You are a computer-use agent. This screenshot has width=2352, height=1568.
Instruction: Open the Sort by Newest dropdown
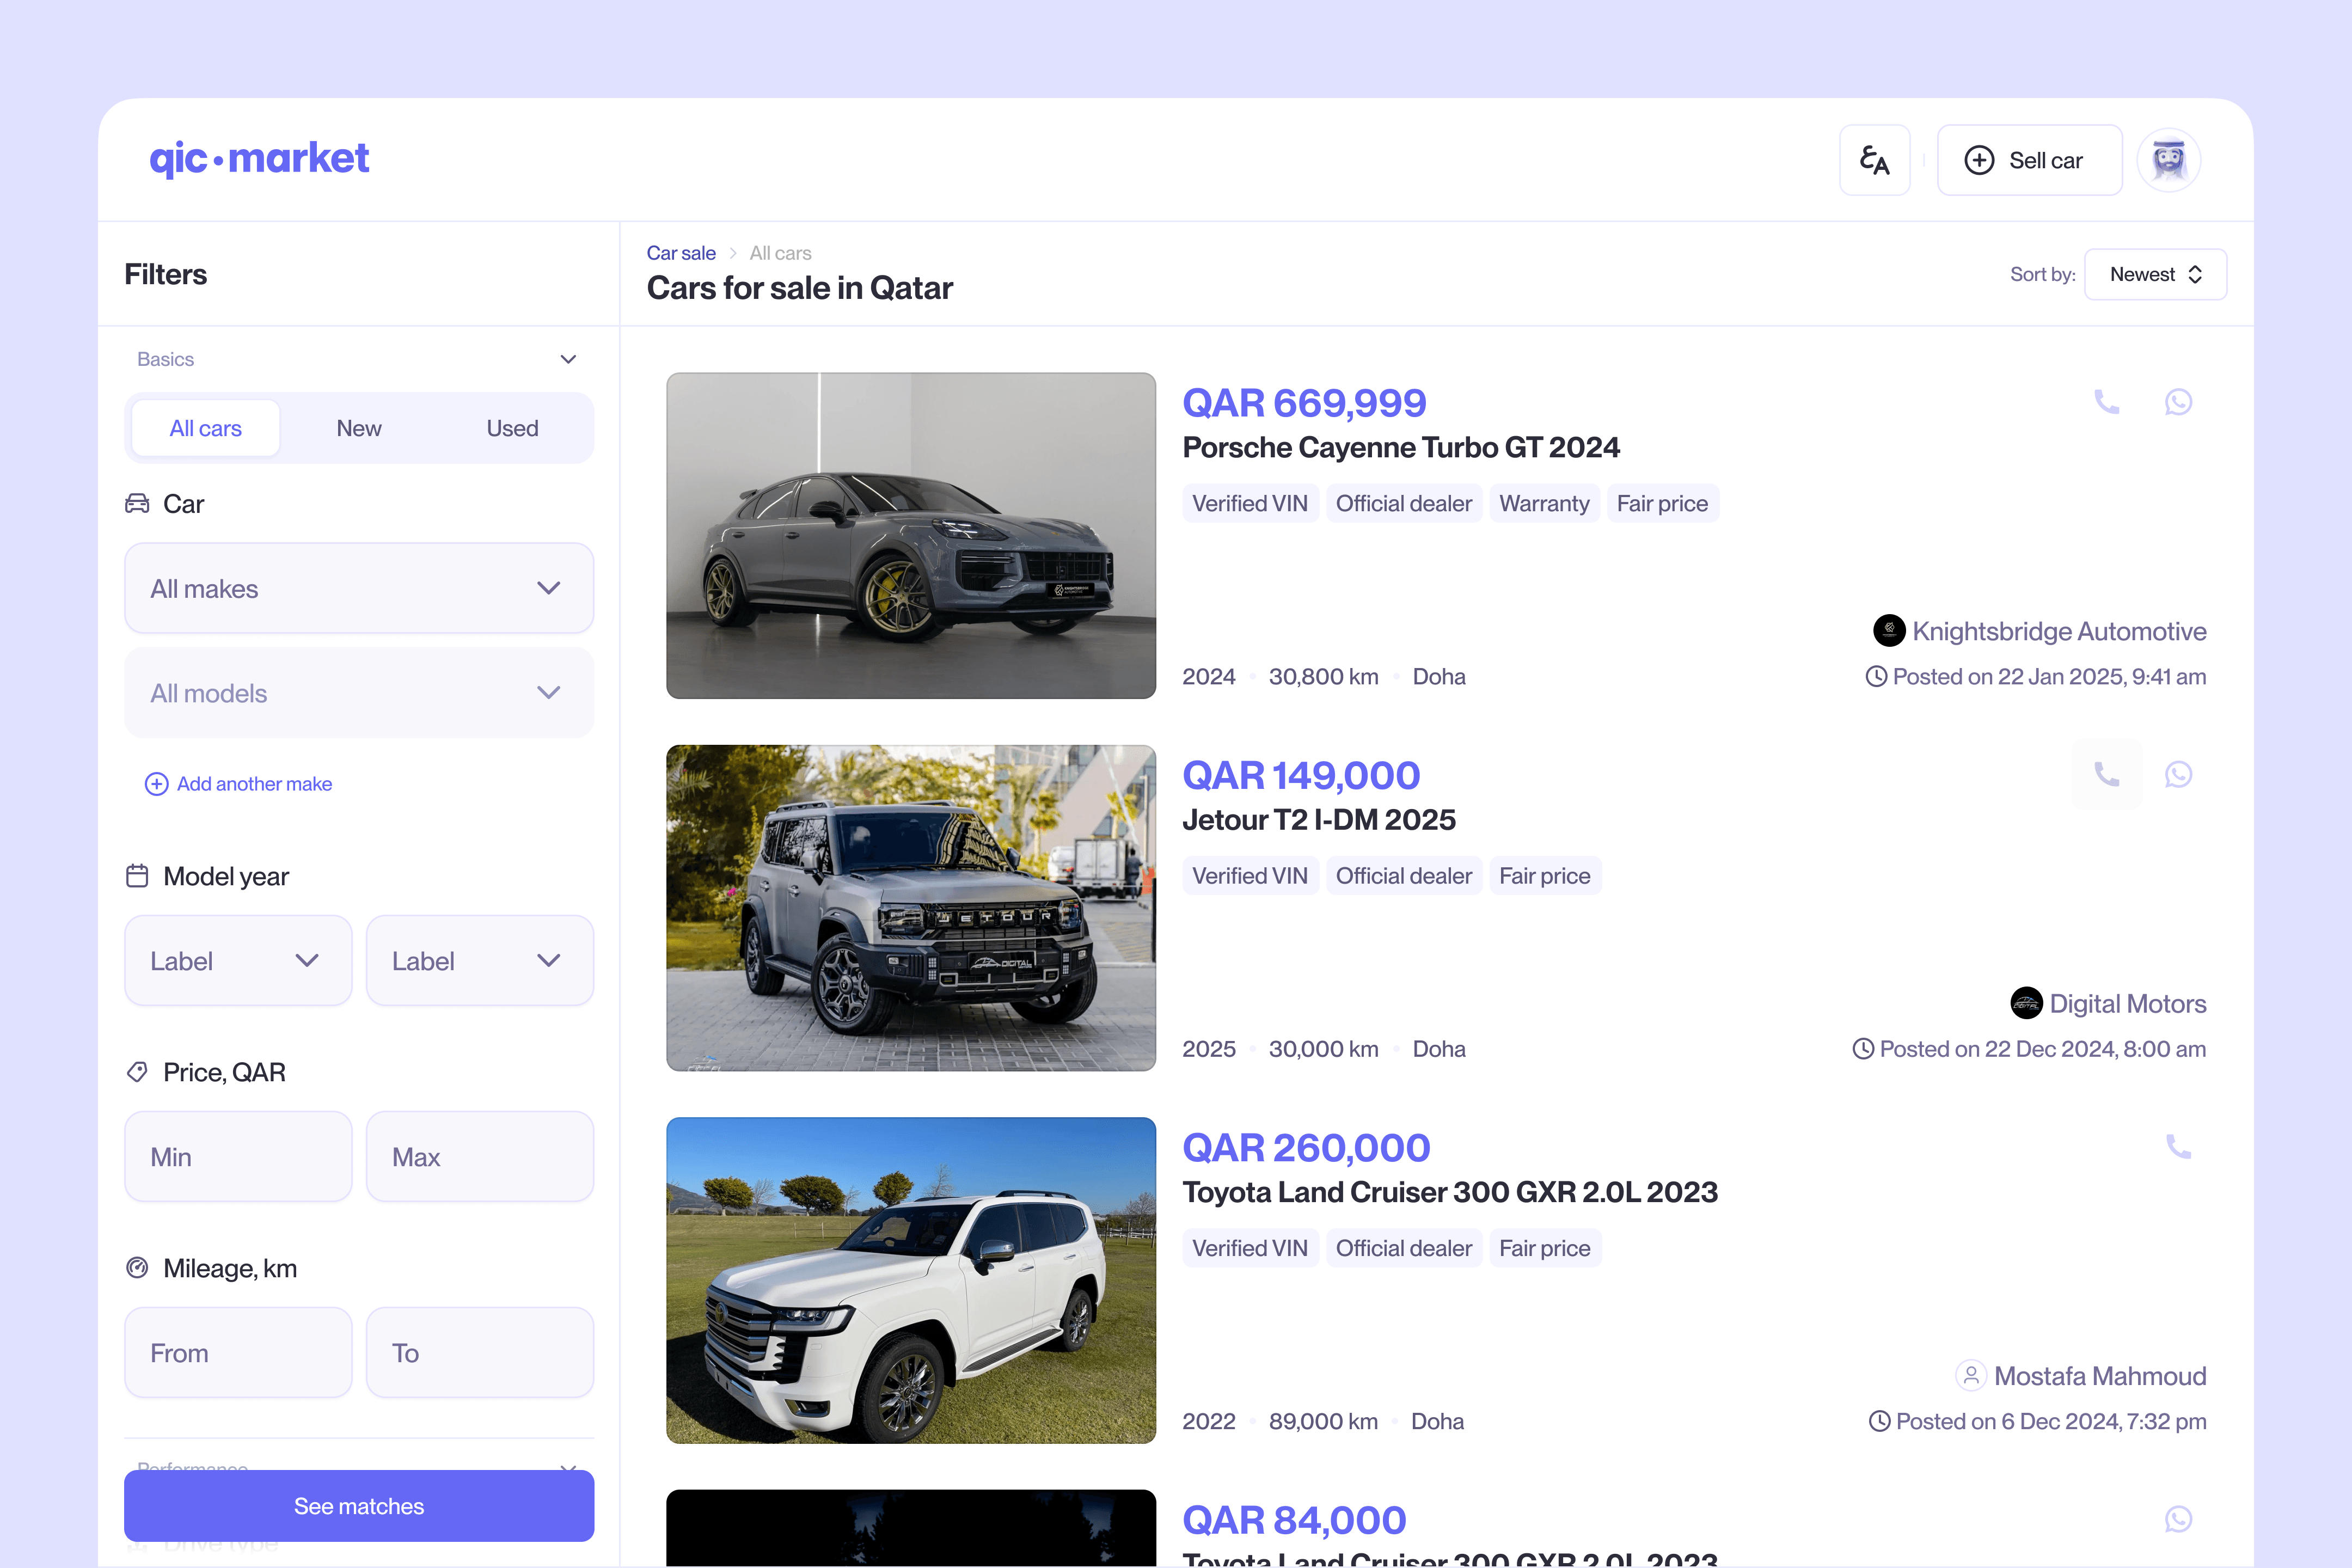point(2155,274)
